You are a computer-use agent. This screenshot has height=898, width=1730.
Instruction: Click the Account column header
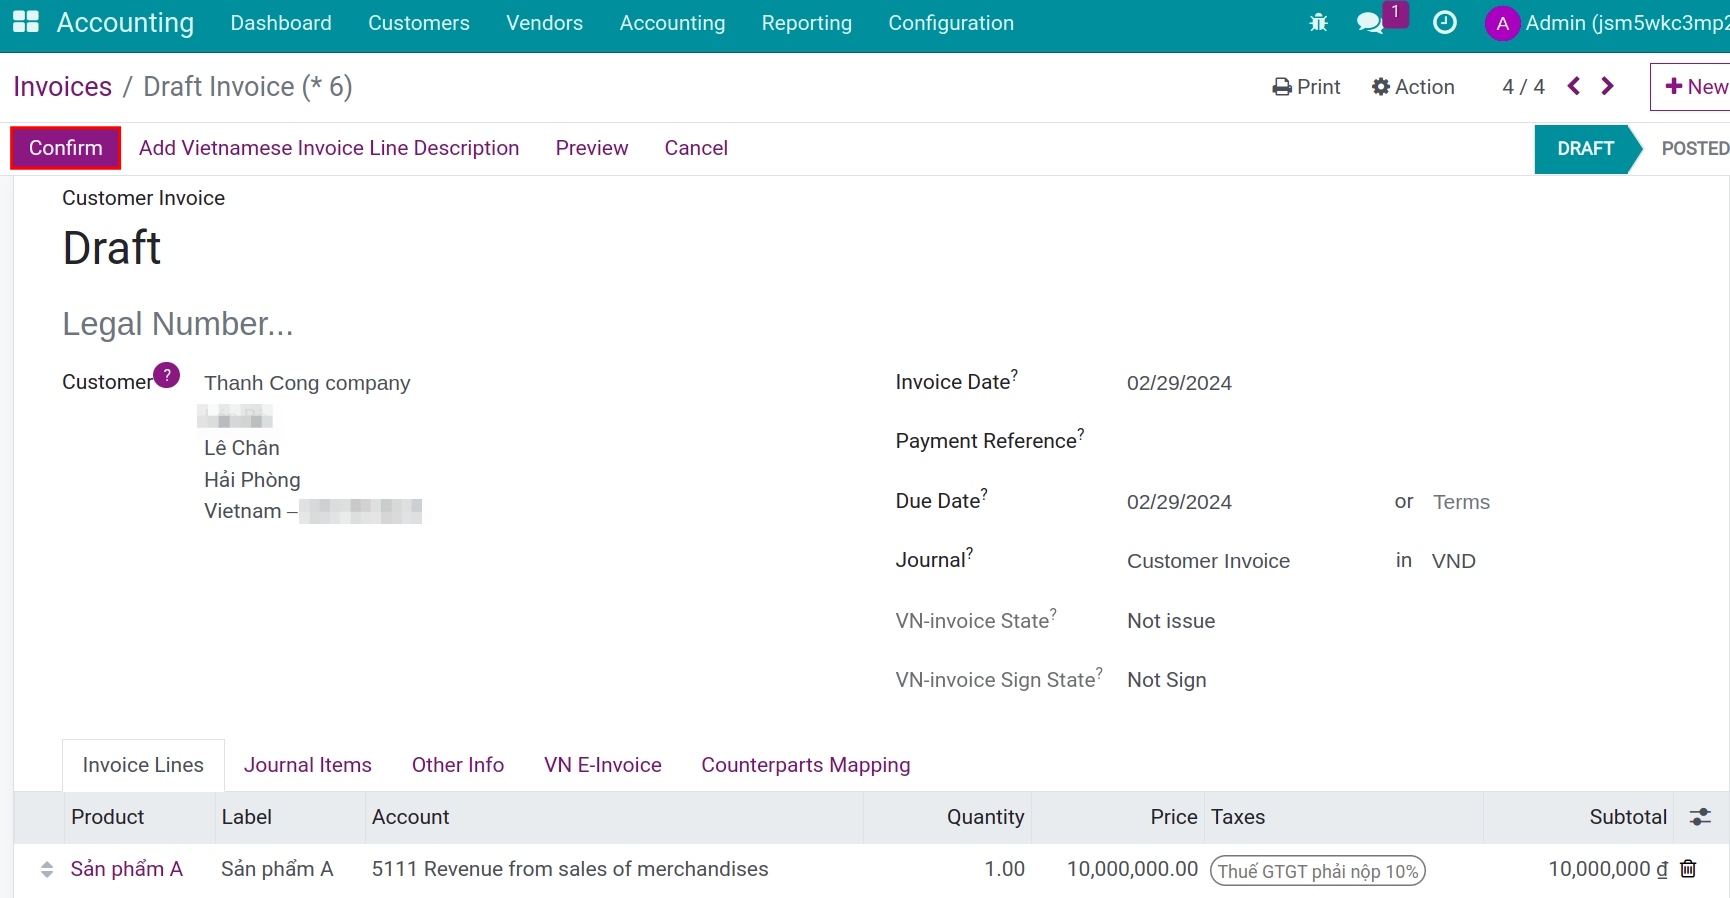click(x=411, y=817)
